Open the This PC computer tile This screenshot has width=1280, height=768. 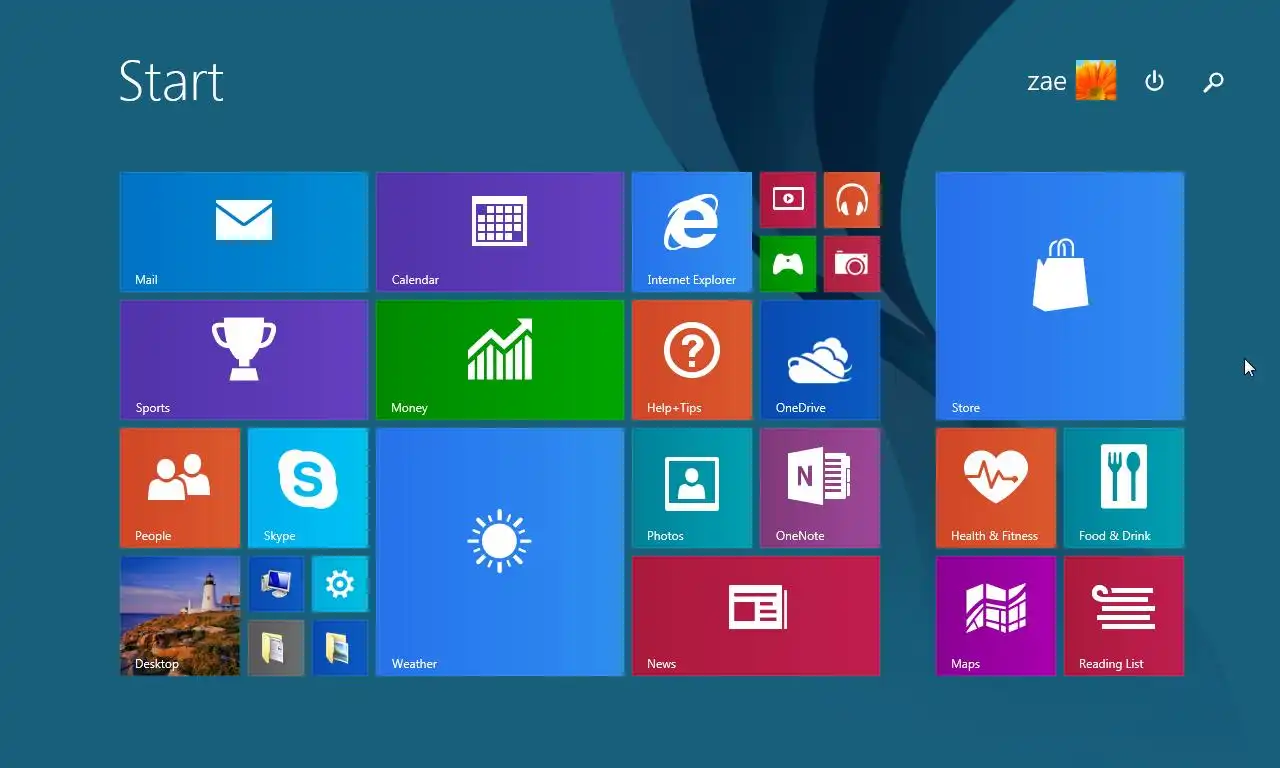276,584
